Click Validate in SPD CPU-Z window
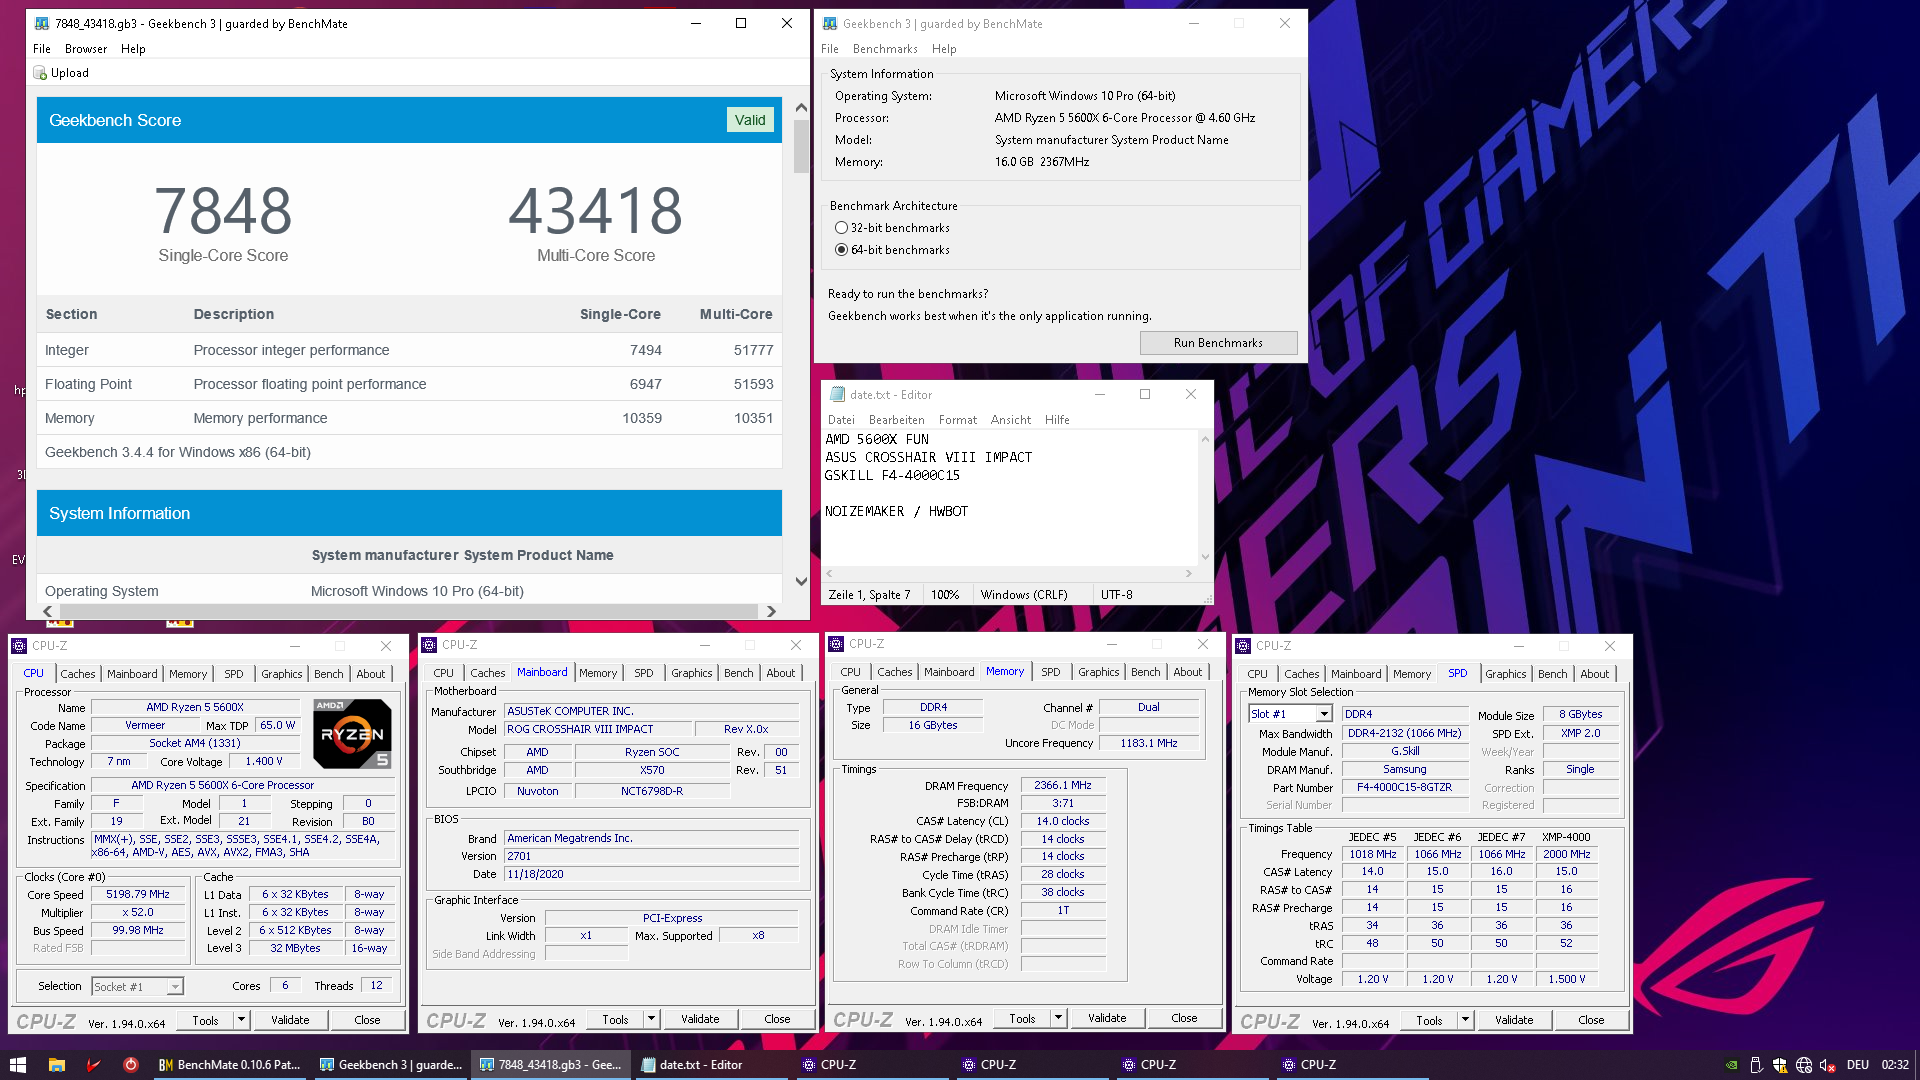1920x1080 pixels. (x=1514, y=1020)
